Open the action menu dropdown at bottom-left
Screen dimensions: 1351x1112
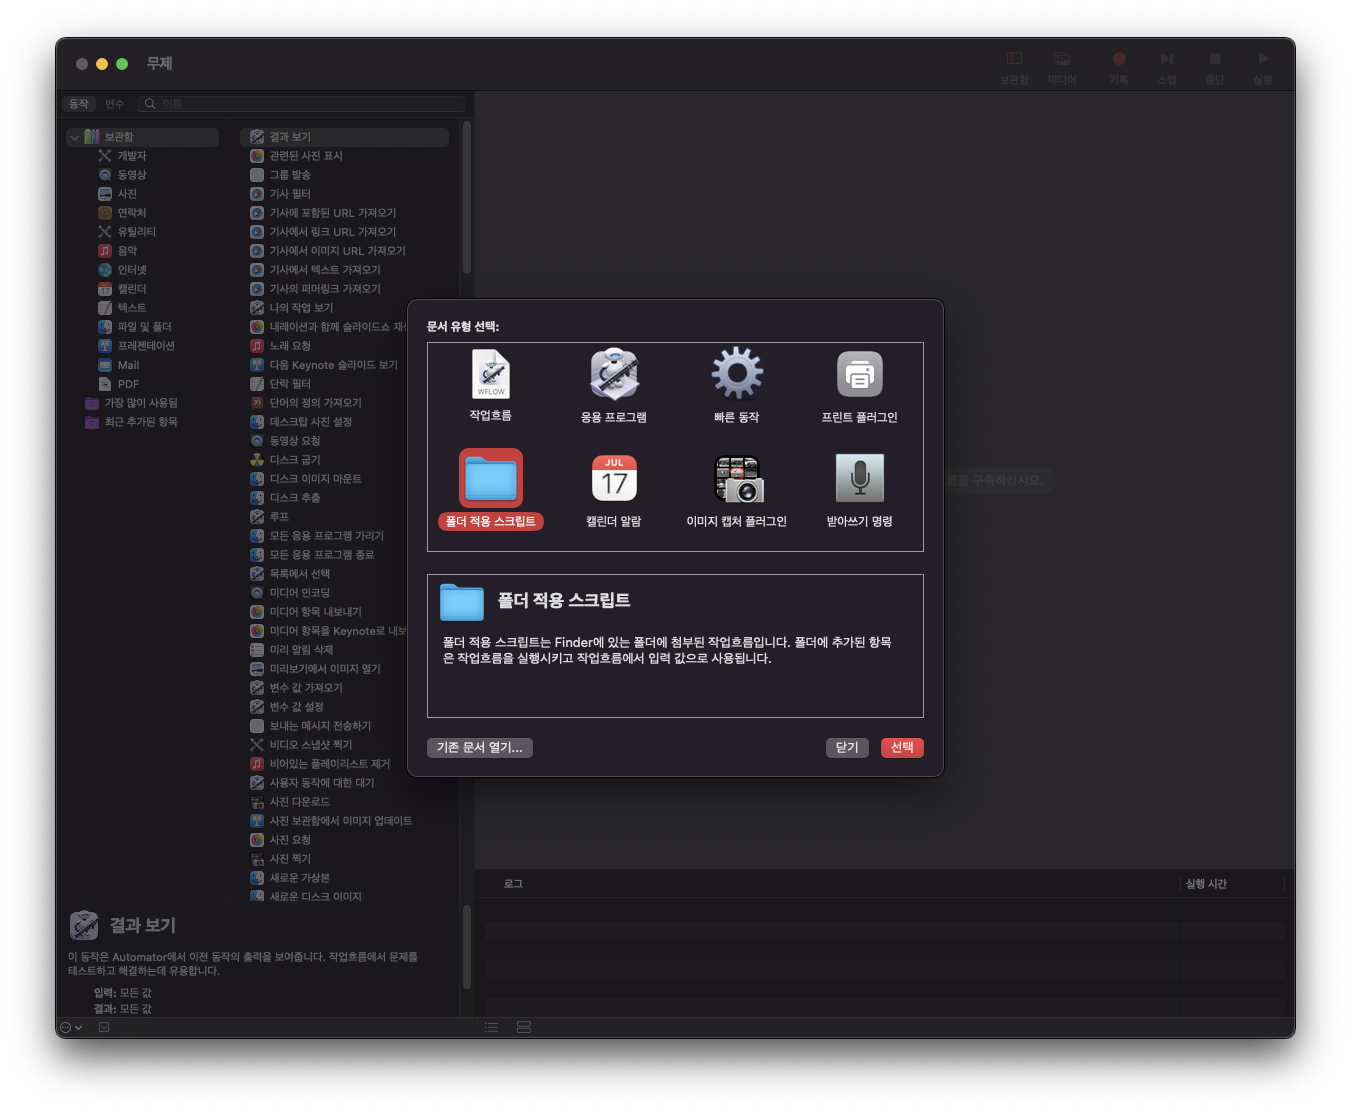click(x=71, y=1028)
